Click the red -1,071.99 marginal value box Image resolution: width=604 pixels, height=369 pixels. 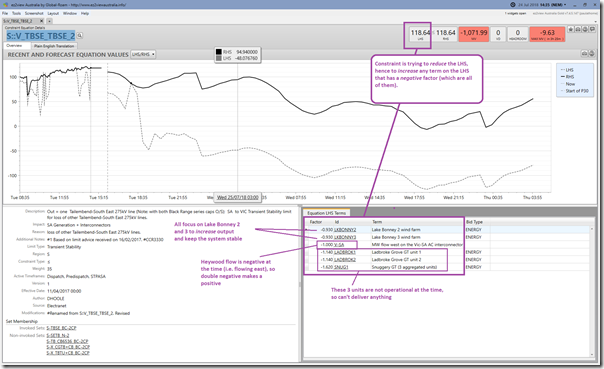coord(473,34)
